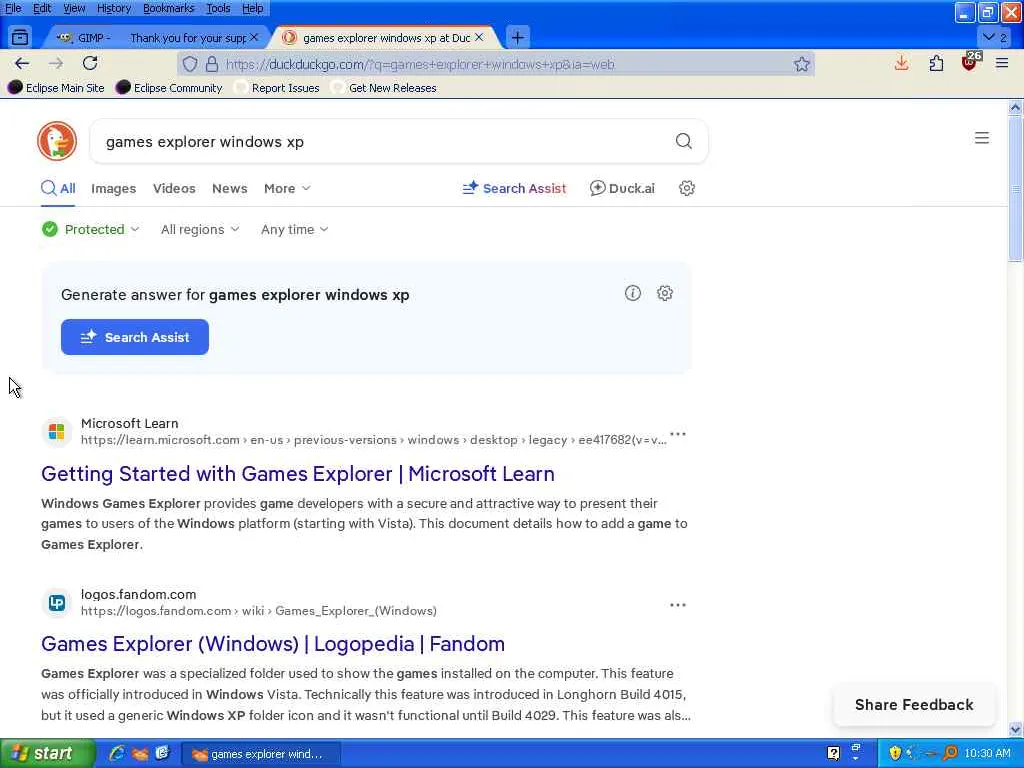Click info icon in Search Assist box
Screen dimensions: 1024x768
click(x=633, y=293)
